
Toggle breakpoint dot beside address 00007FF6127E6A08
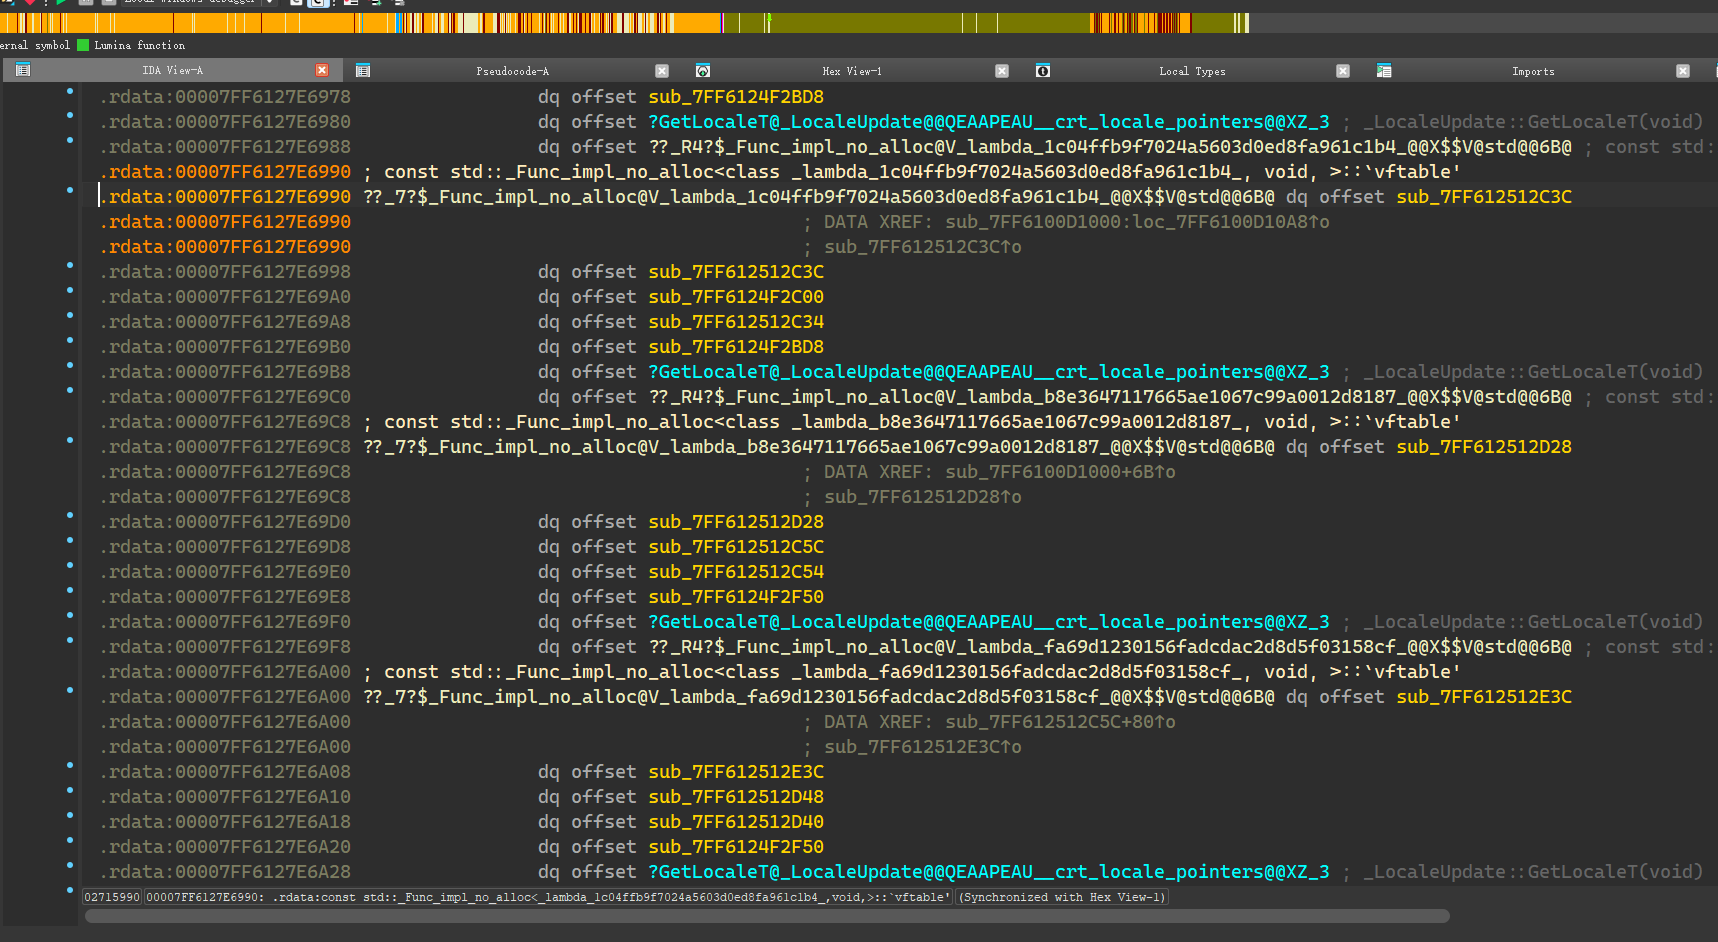(x=70, y=765)
